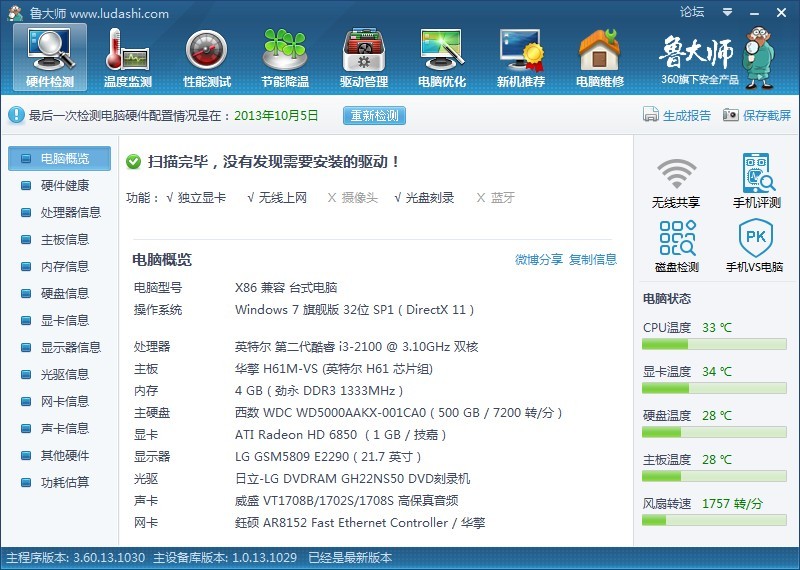Select the 节能降温 energy saving clover icon
This screenshot has width=800, height=570.
[x=285, y=56]
